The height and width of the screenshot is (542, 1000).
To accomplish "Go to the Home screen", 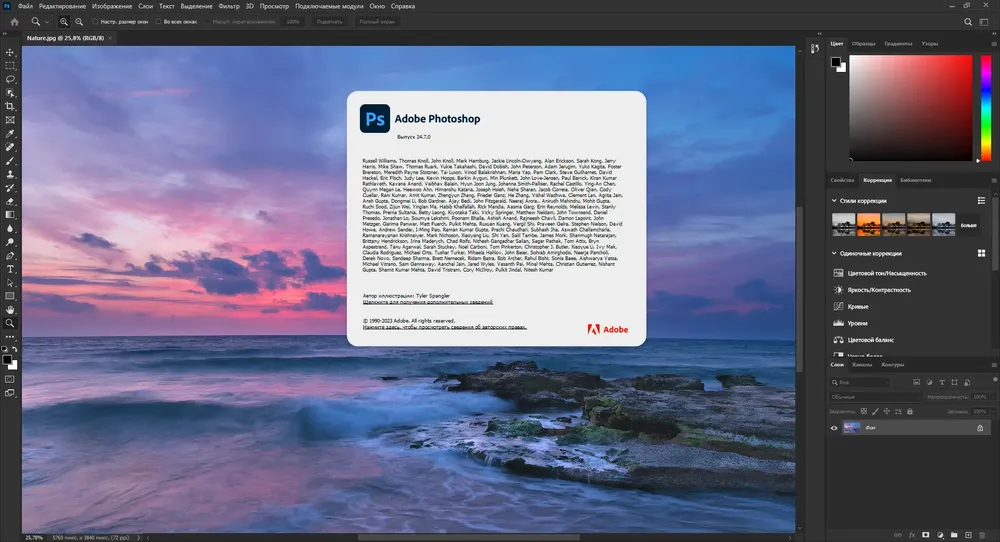I will pos(15,22).
